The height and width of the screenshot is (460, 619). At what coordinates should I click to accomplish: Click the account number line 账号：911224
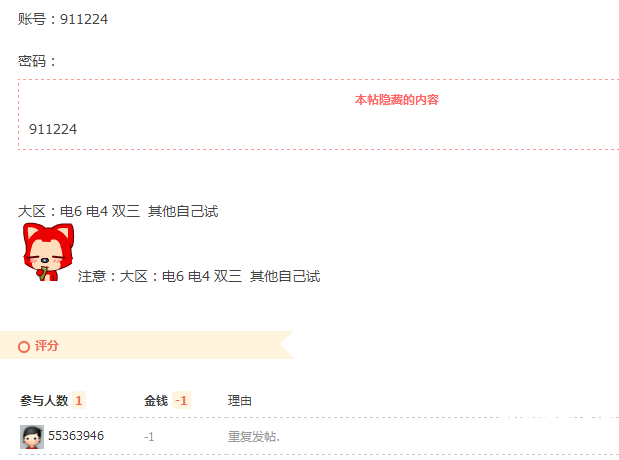[x=63, y=19]
